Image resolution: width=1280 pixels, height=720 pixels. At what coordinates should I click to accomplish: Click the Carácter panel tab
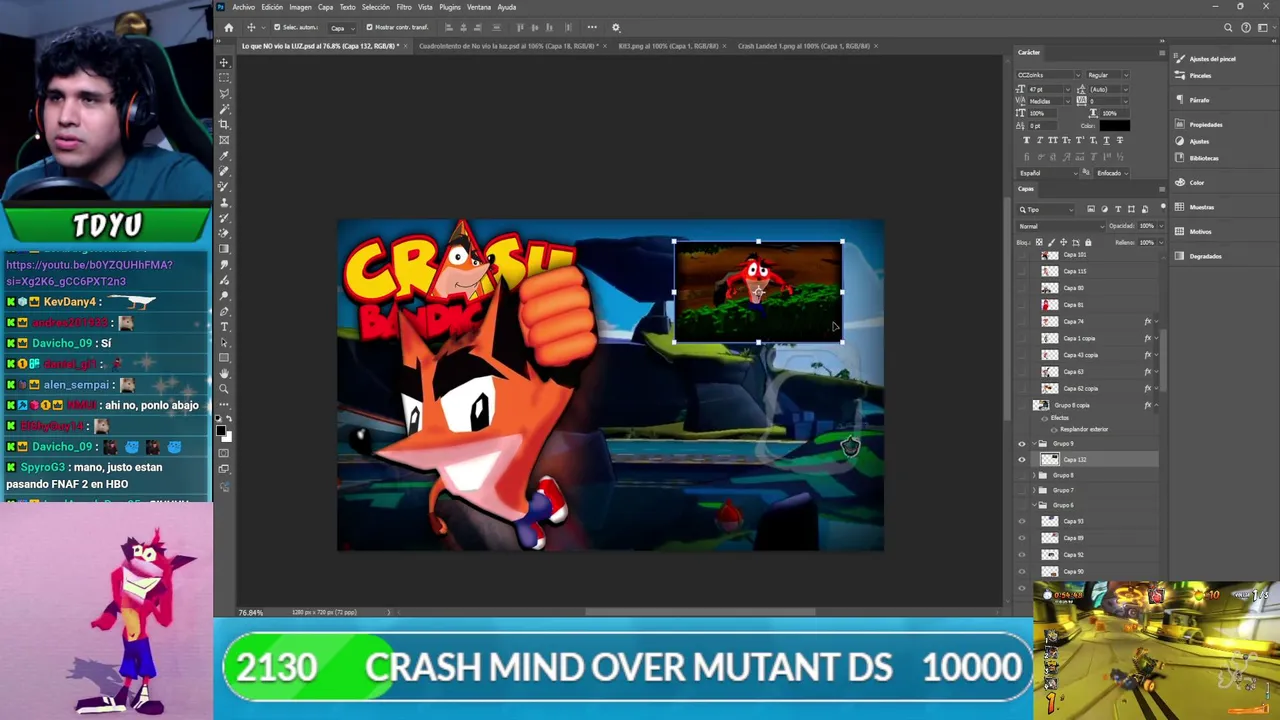point(1029,52)
